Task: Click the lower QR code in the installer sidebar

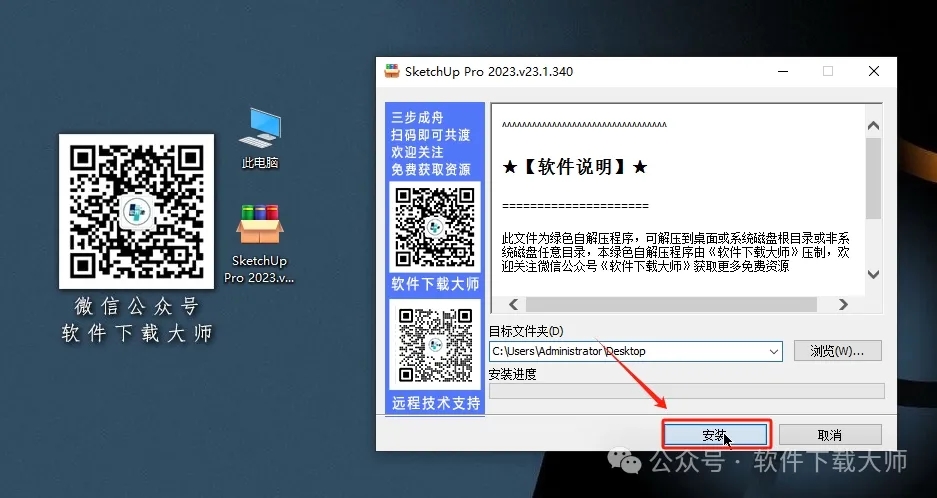Action: (435, 345)
